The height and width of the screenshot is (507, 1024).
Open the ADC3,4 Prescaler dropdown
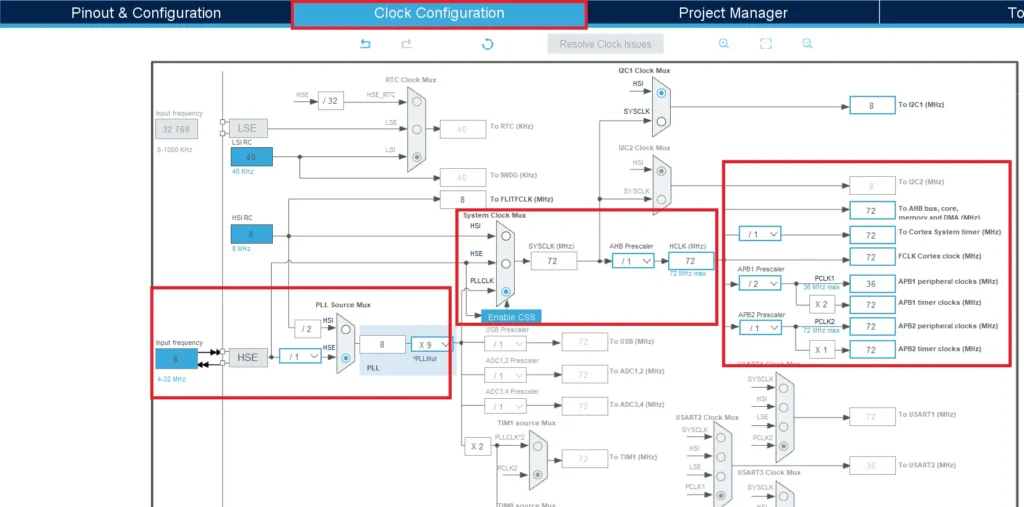coord(505,407)
